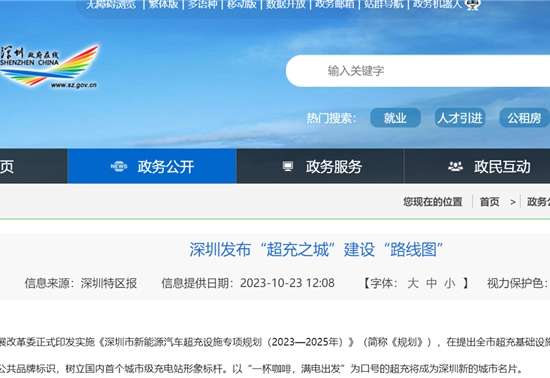
Task: Set font size to 大
Action: 413,283
